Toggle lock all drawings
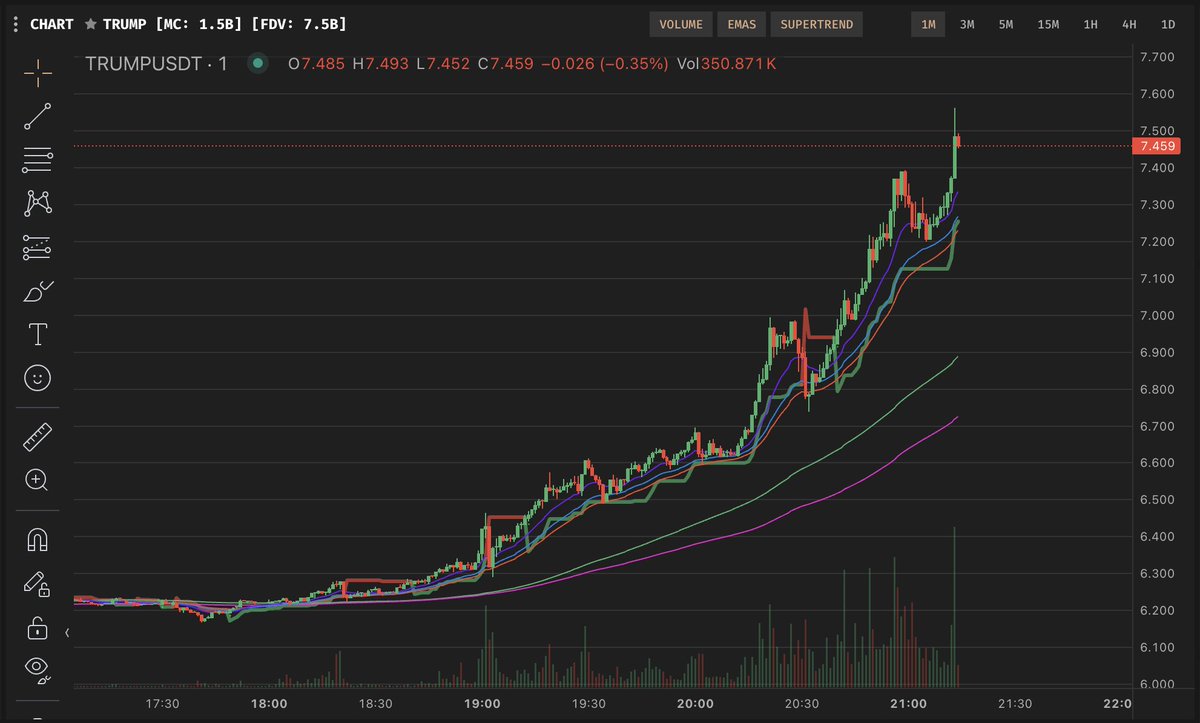The height and width of the screenshot is (723, 1200). coord(38,628)
